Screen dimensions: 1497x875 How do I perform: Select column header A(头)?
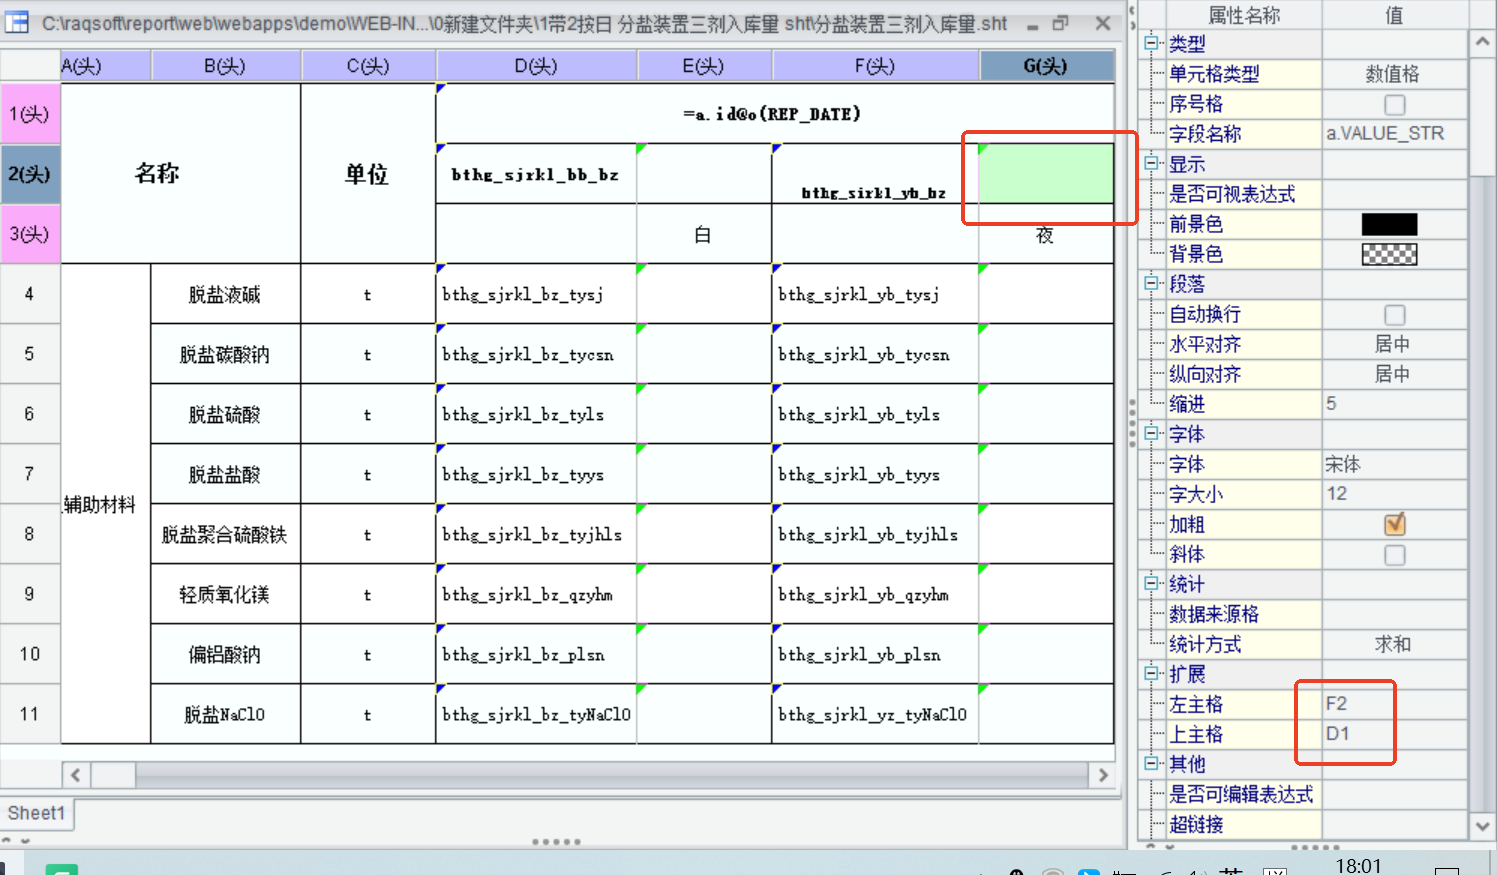(x=106, y=66)
